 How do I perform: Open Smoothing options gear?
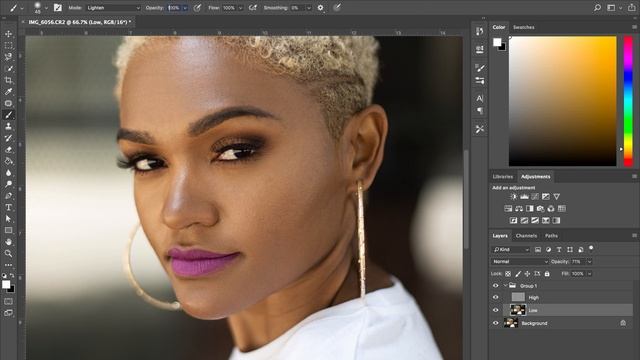(320, 7)
